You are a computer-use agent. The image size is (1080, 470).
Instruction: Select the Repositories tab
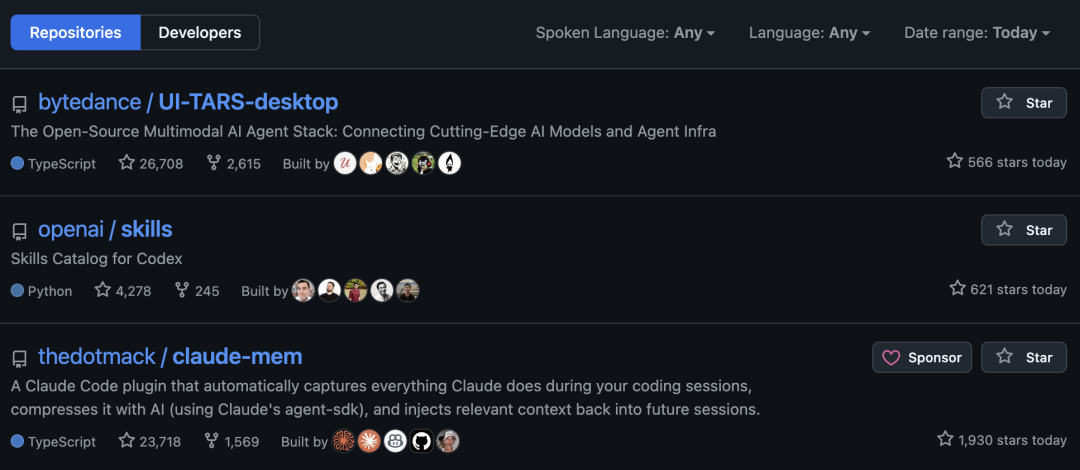coord(75,33)
